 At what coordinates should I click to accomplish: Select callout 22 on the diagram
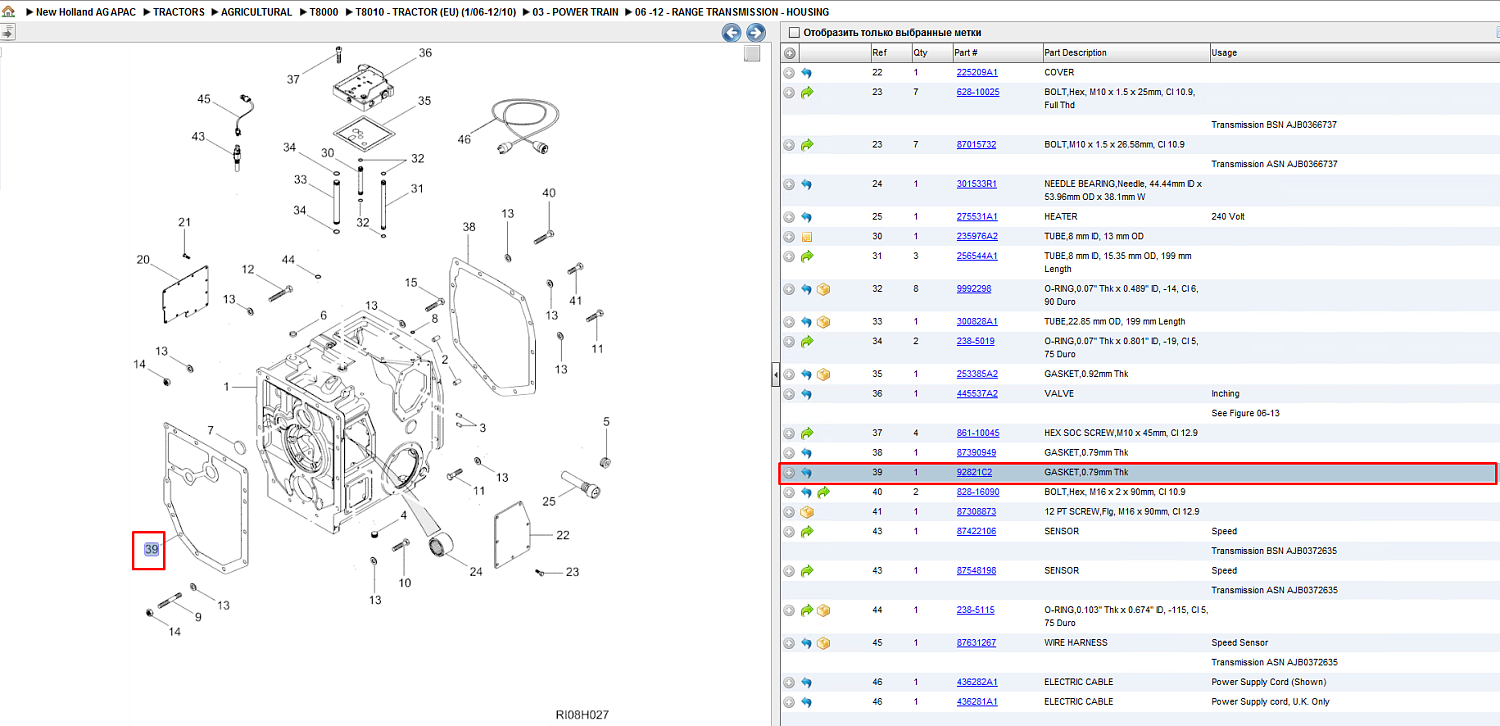pos(563,536)
